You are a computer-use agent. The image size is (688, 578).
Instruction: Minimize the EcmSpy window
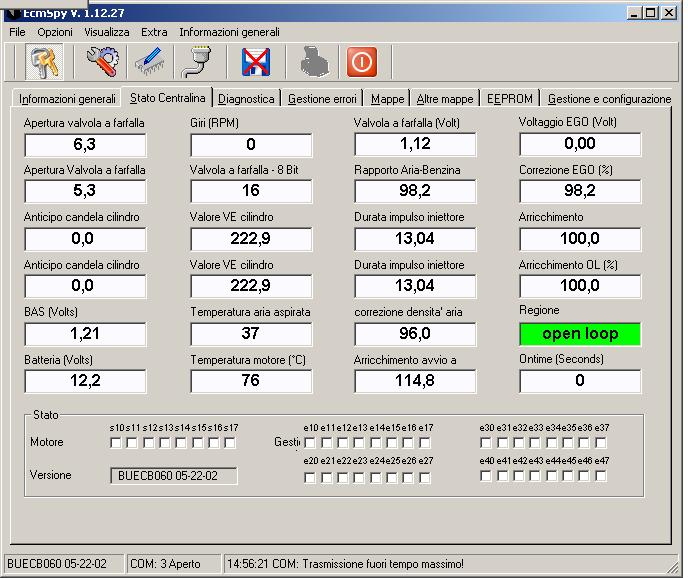pos(633,13)
